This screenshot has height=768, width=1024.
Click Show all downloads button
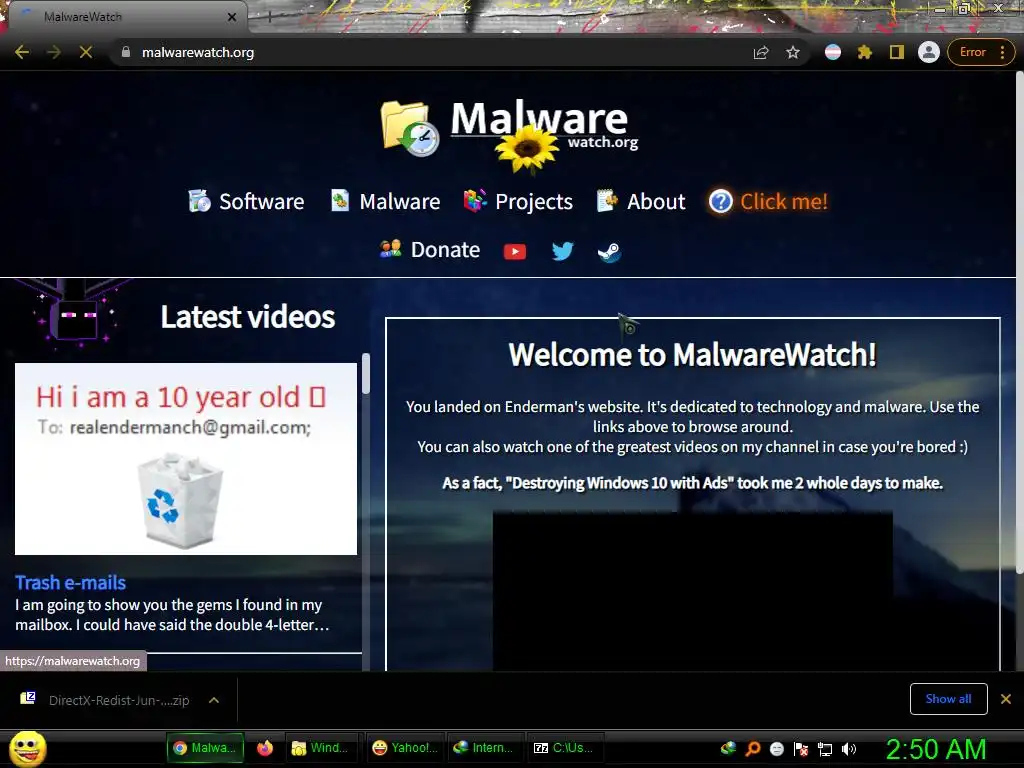[x=948, y=699]
